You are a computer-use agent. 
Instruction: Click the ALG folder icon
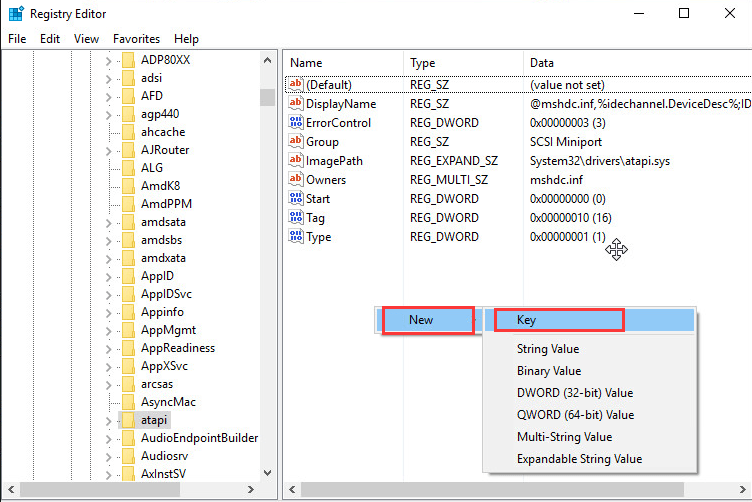(x=128, y=168)
